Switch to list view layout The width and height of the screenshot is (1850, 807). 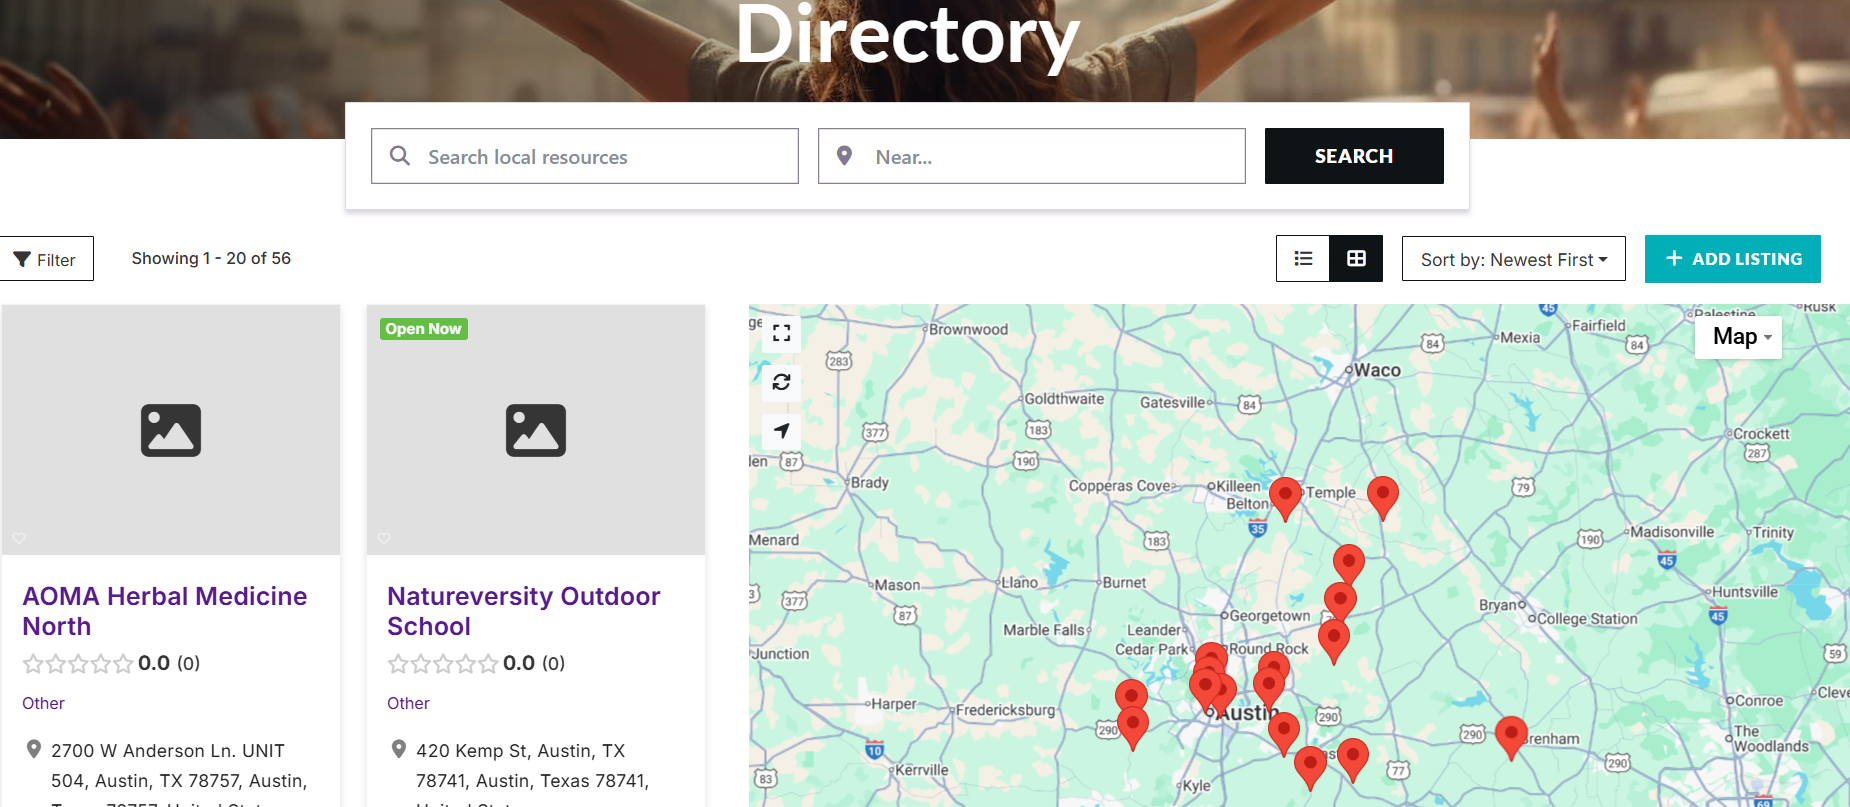1303,259
